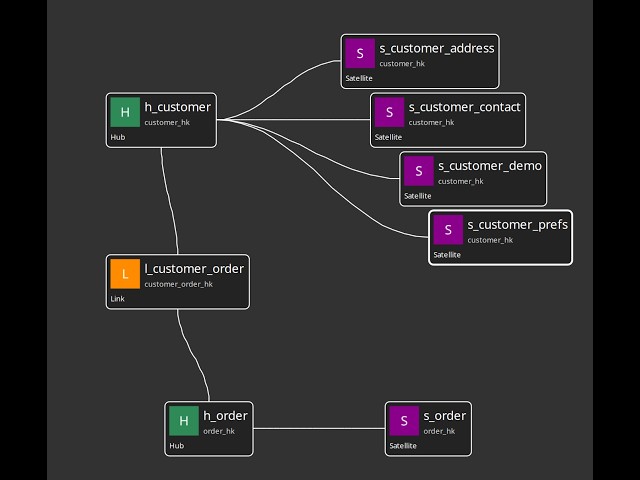
Task: Click Satellite label in s_customer_contact
Action: (x=388, y=137)
